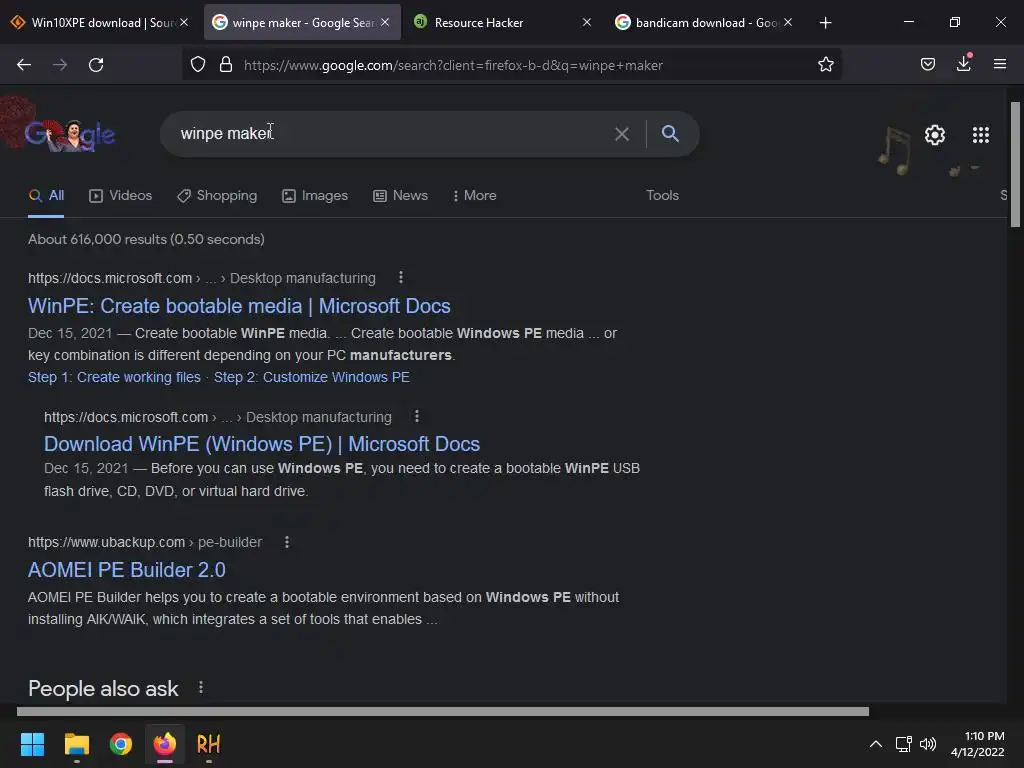Image resolution: width=1024 pixels, height=768 pixels.
Task: Launch File Explorer from taskbar
Action: point(76,744)
